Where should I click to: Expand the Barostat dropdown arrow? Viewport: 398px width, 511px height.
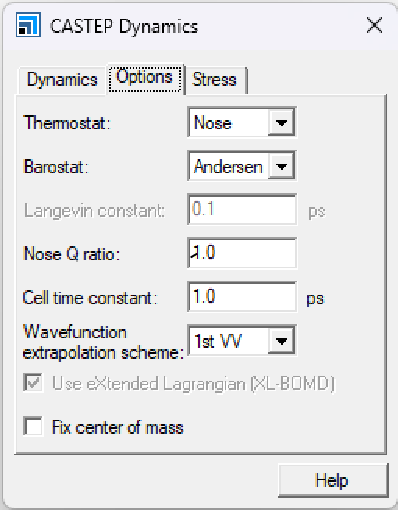281,166
